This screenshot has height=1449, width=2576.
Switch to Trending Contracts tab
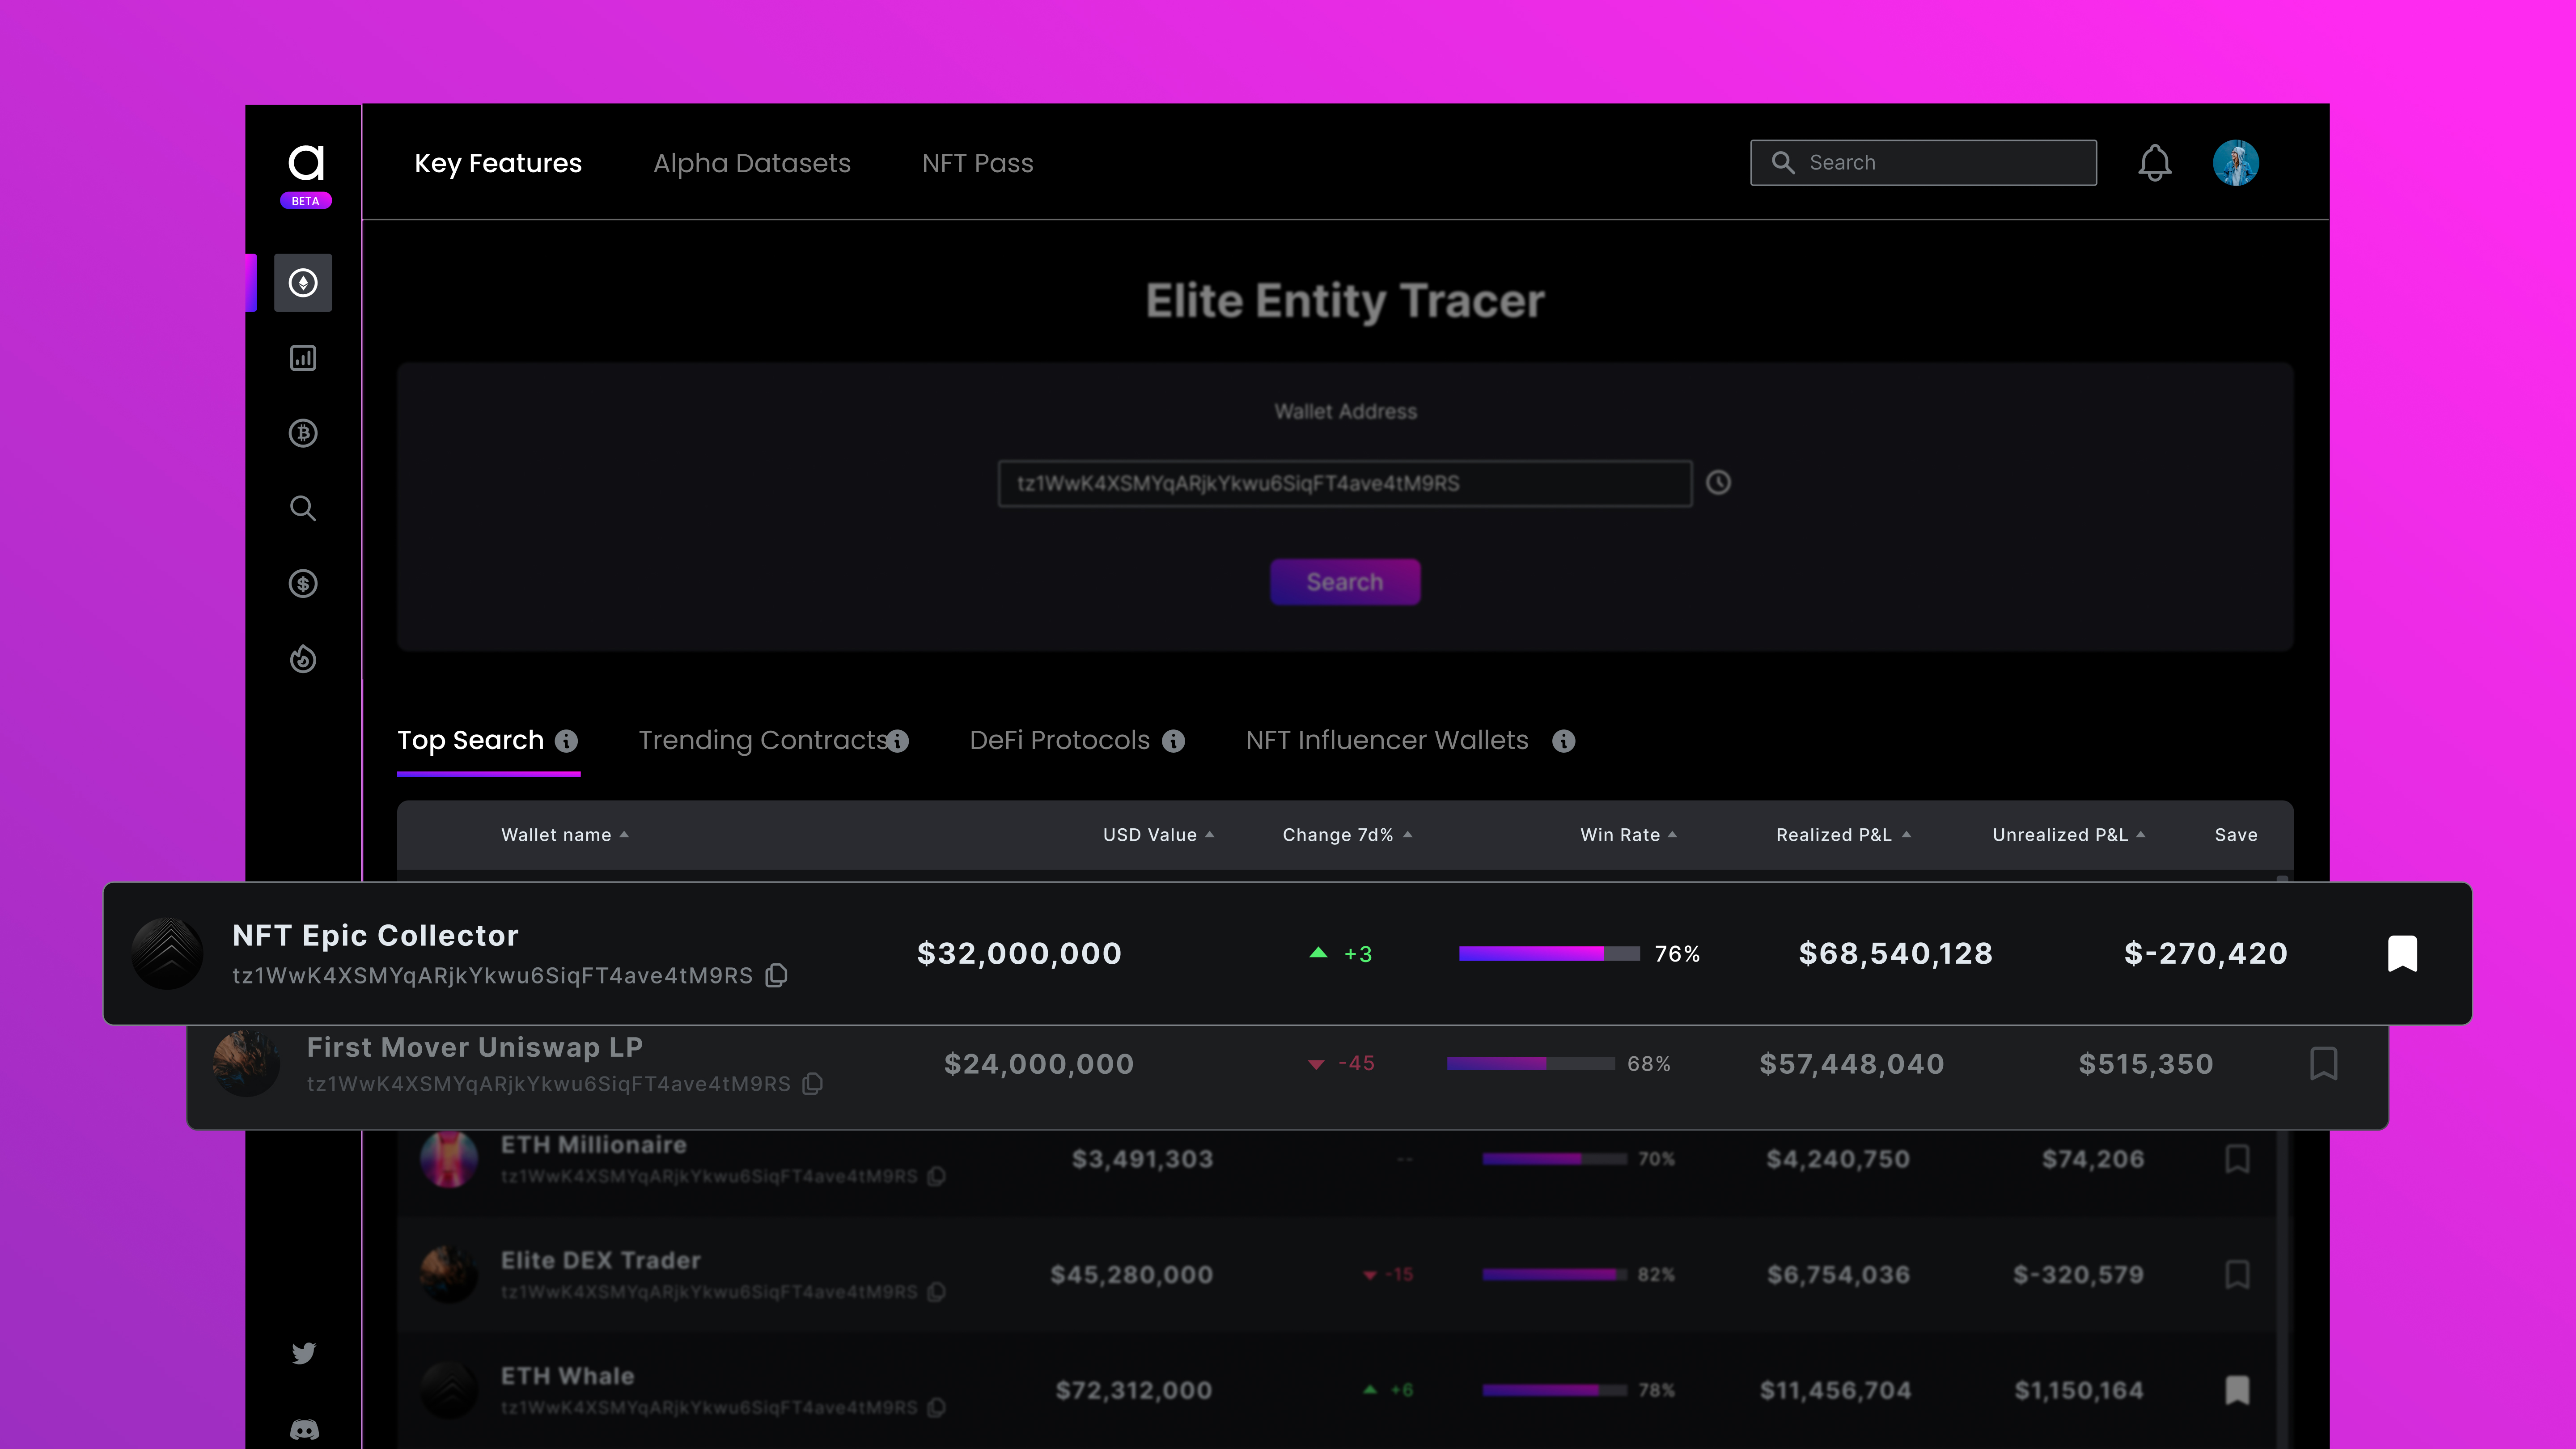(x=763, y=740)
